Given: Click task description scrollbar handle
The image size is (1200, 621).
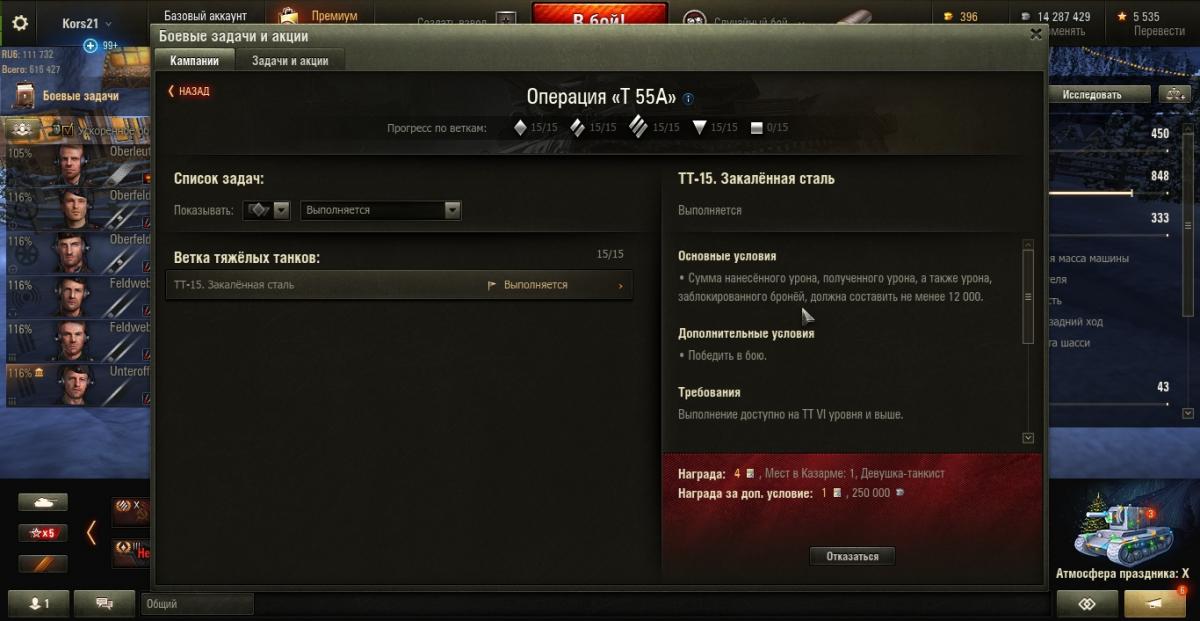Looking at the screenshot, I should [1028, 297].
